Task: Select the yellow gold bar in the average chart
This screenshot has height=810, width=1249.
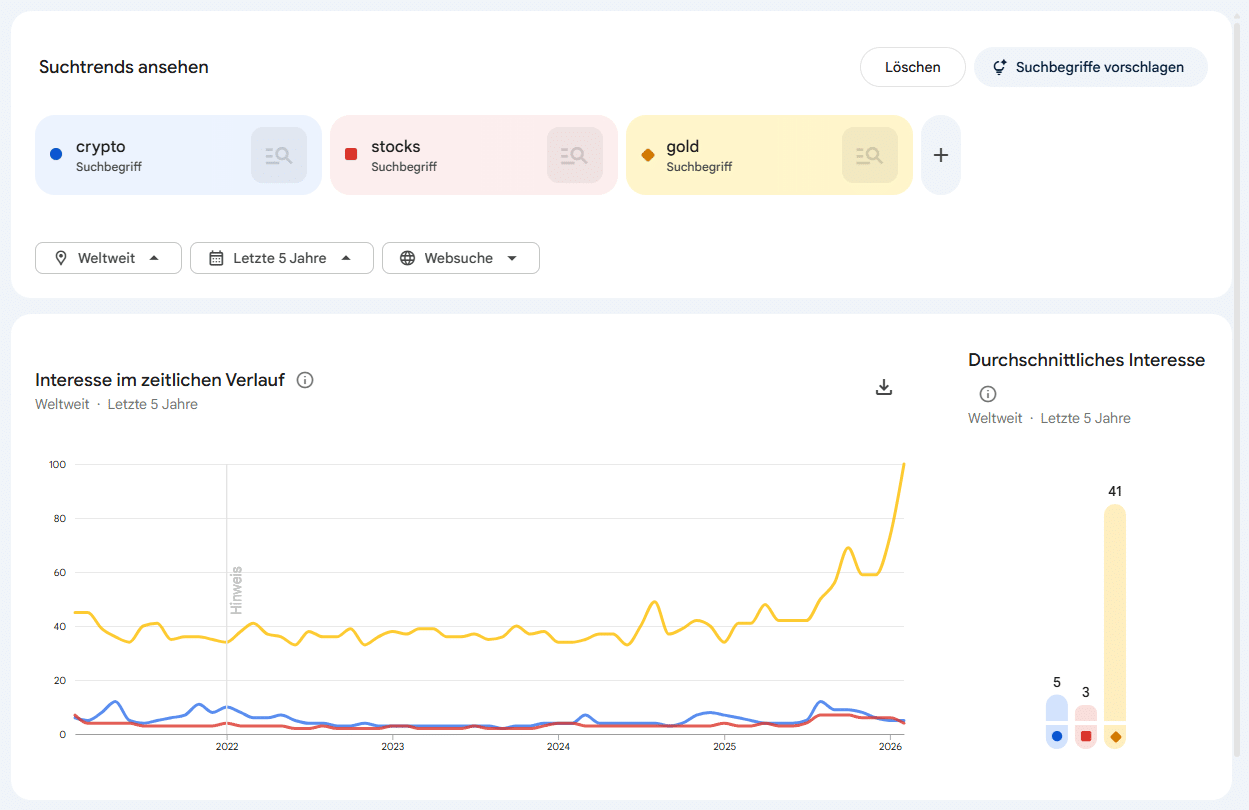Action: click(1114, 615)
